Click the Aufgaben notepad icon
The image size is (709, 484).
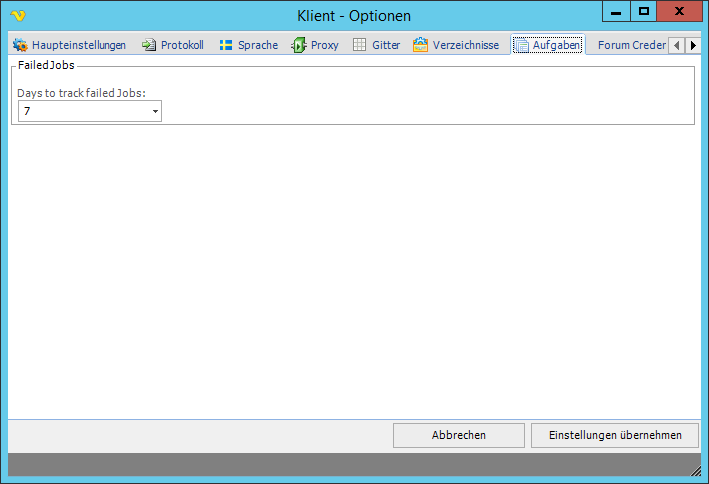coord(521,45)
